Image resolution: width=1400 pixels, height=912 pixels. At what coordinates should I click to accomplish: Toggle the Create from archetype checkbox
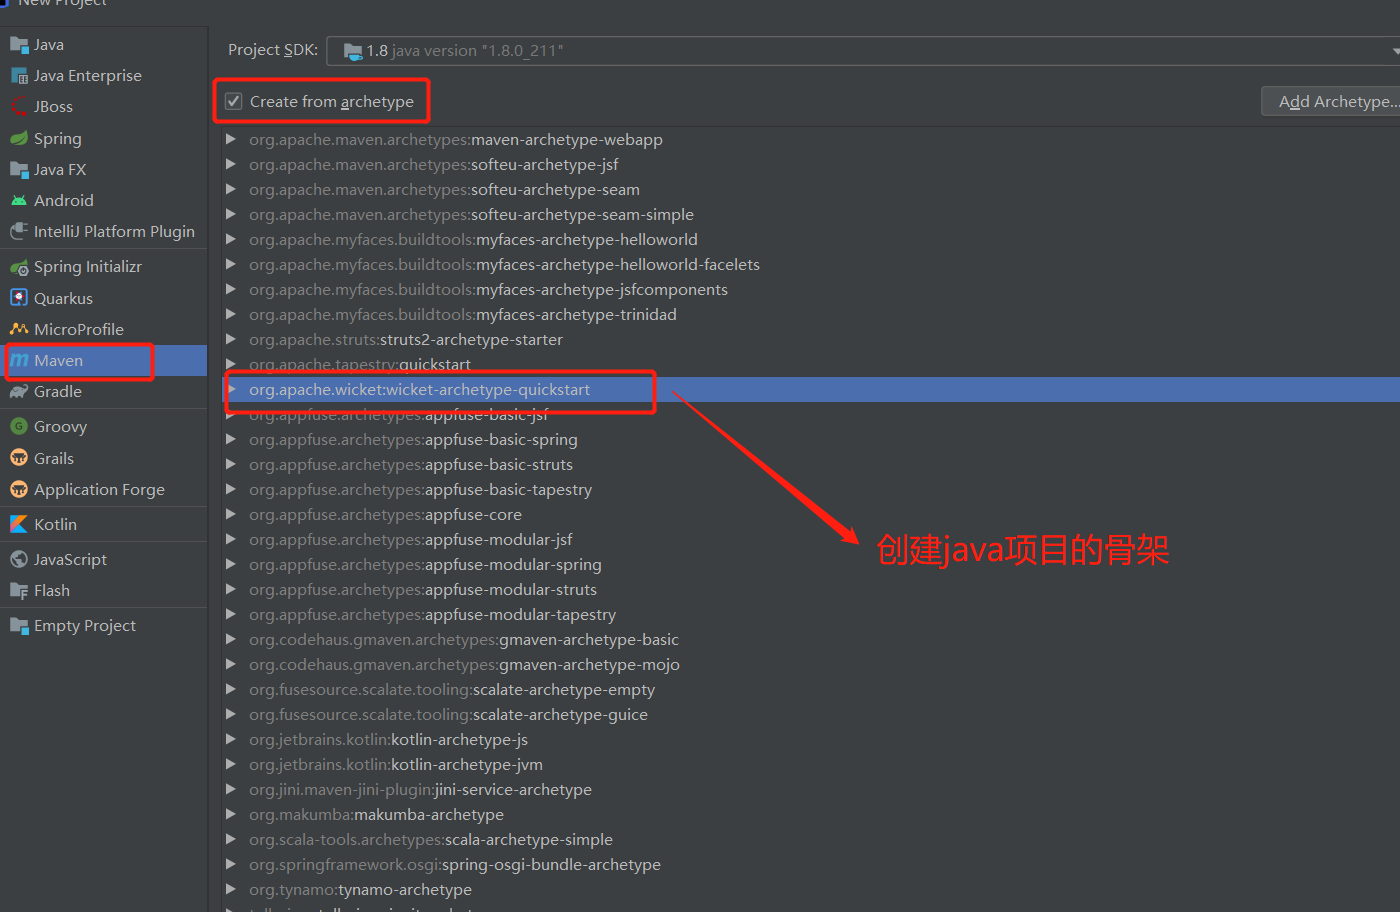(233, 101)
